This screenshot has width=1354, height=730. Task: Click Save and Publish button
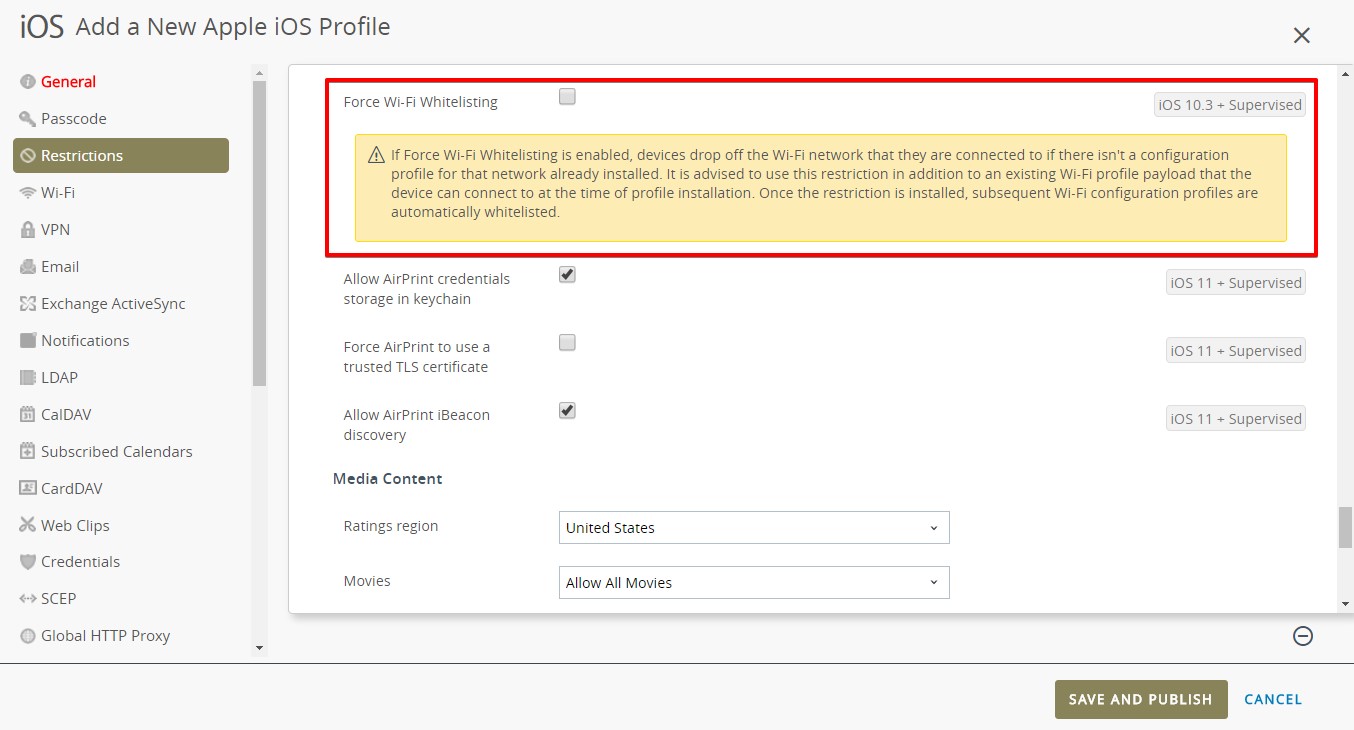pos(1140,700)
